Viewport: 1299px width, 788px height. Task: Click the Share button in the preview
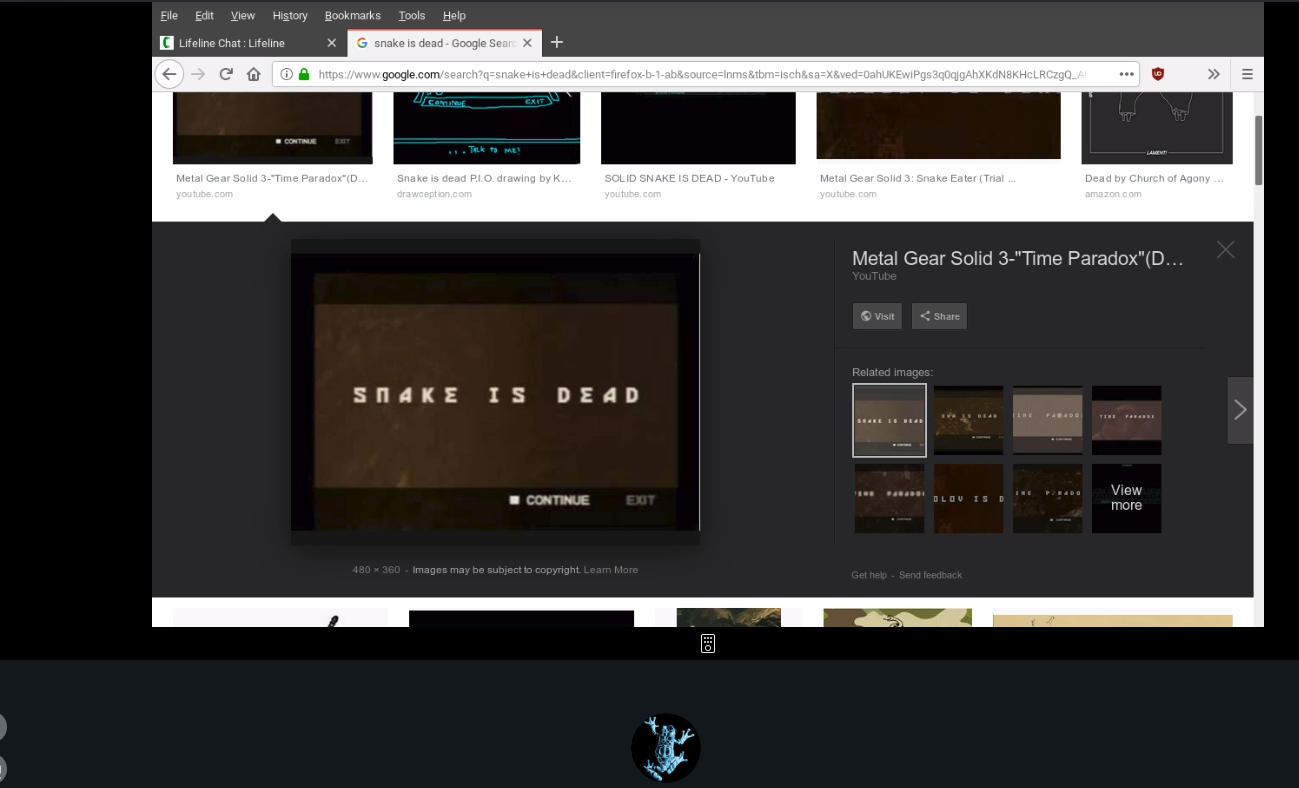click(x=939, y=316)
